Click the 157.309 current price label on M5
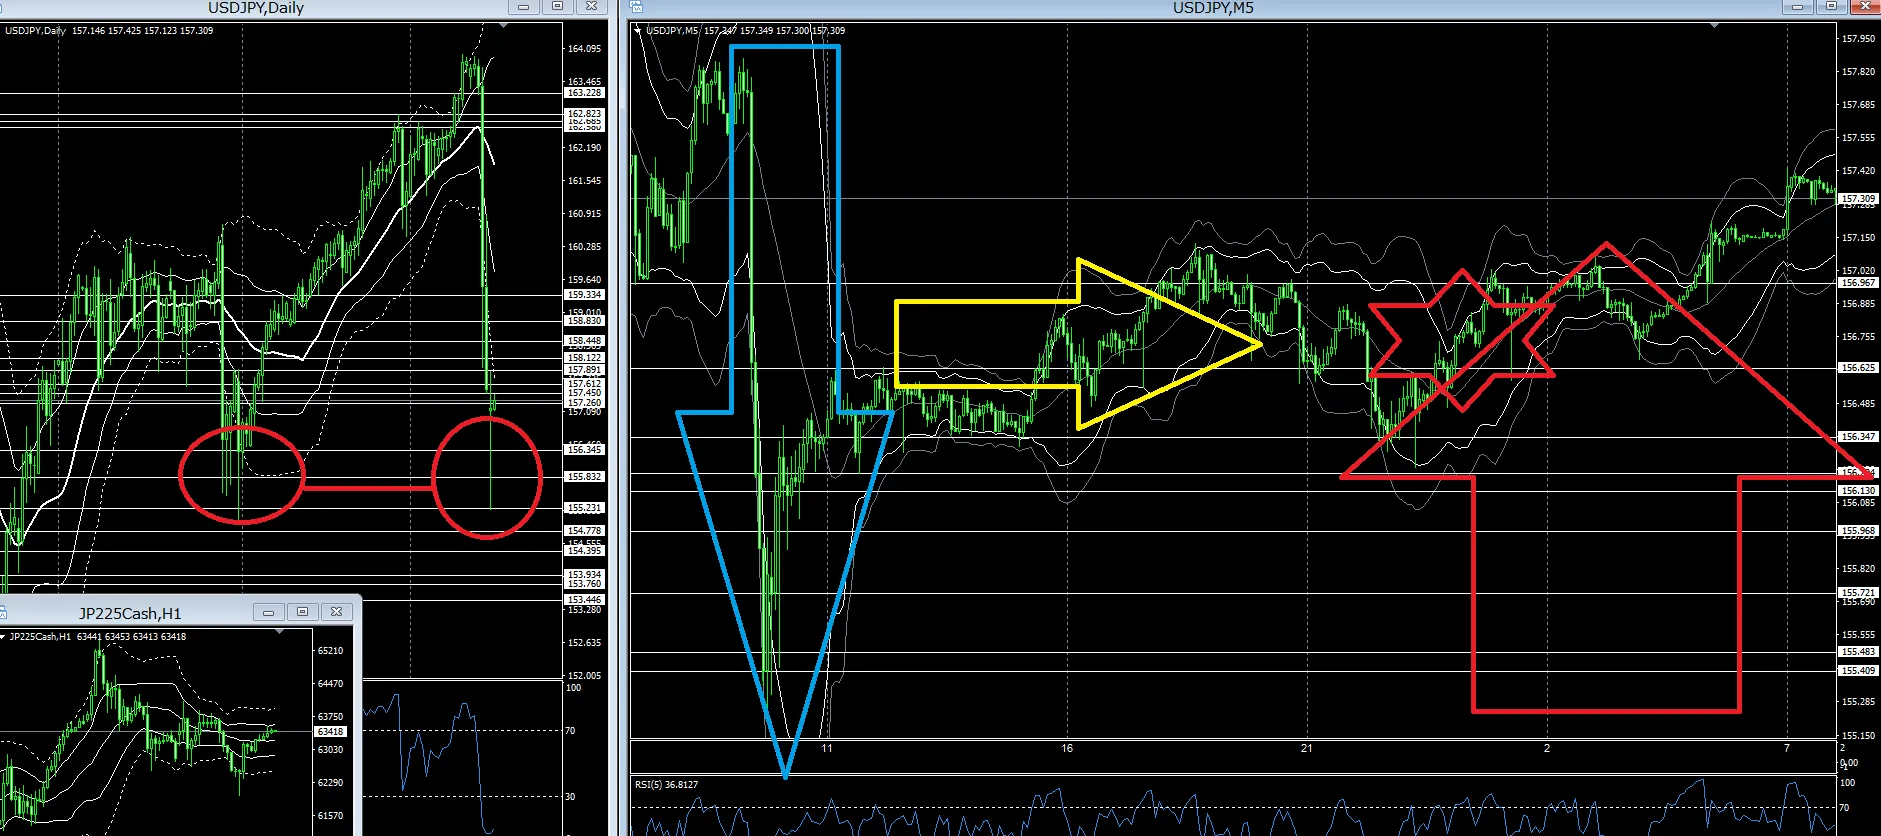Viewport: 1881px width, 836px height. 1859,198
